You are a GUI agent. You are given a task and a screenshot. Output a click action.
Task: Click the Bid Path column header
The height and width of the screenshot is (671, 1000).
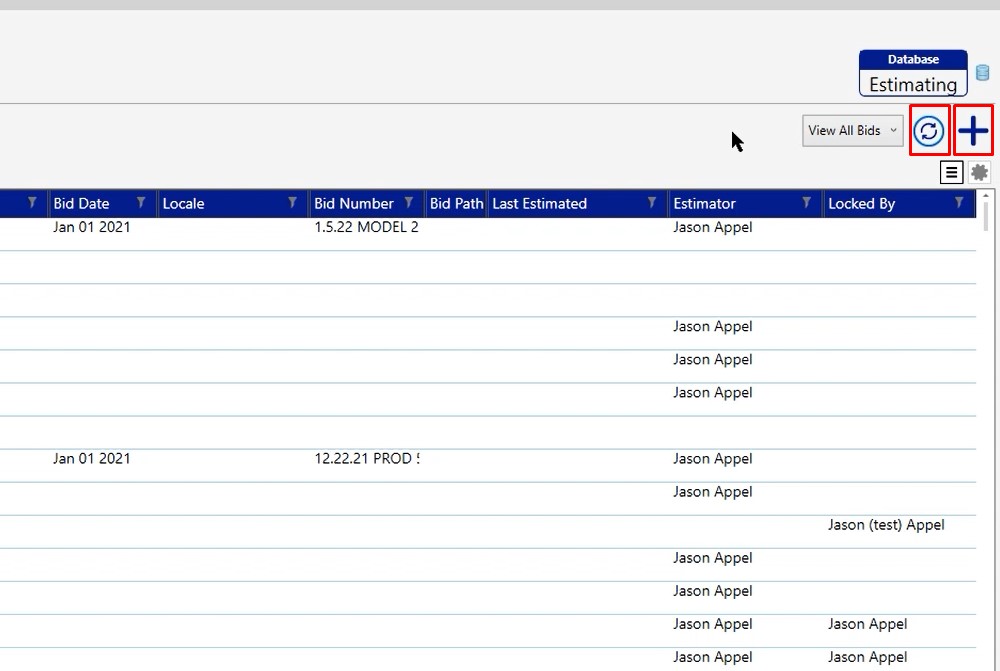[x=457, y=203]
